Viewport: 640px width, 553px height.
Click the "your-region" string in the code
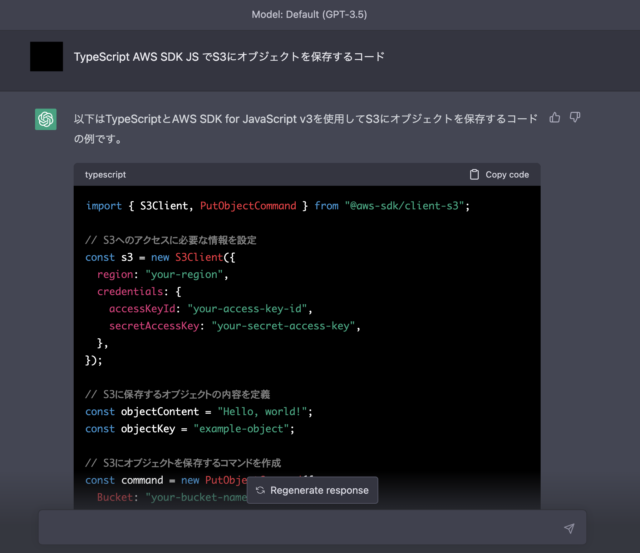click(x=184, y=274)
